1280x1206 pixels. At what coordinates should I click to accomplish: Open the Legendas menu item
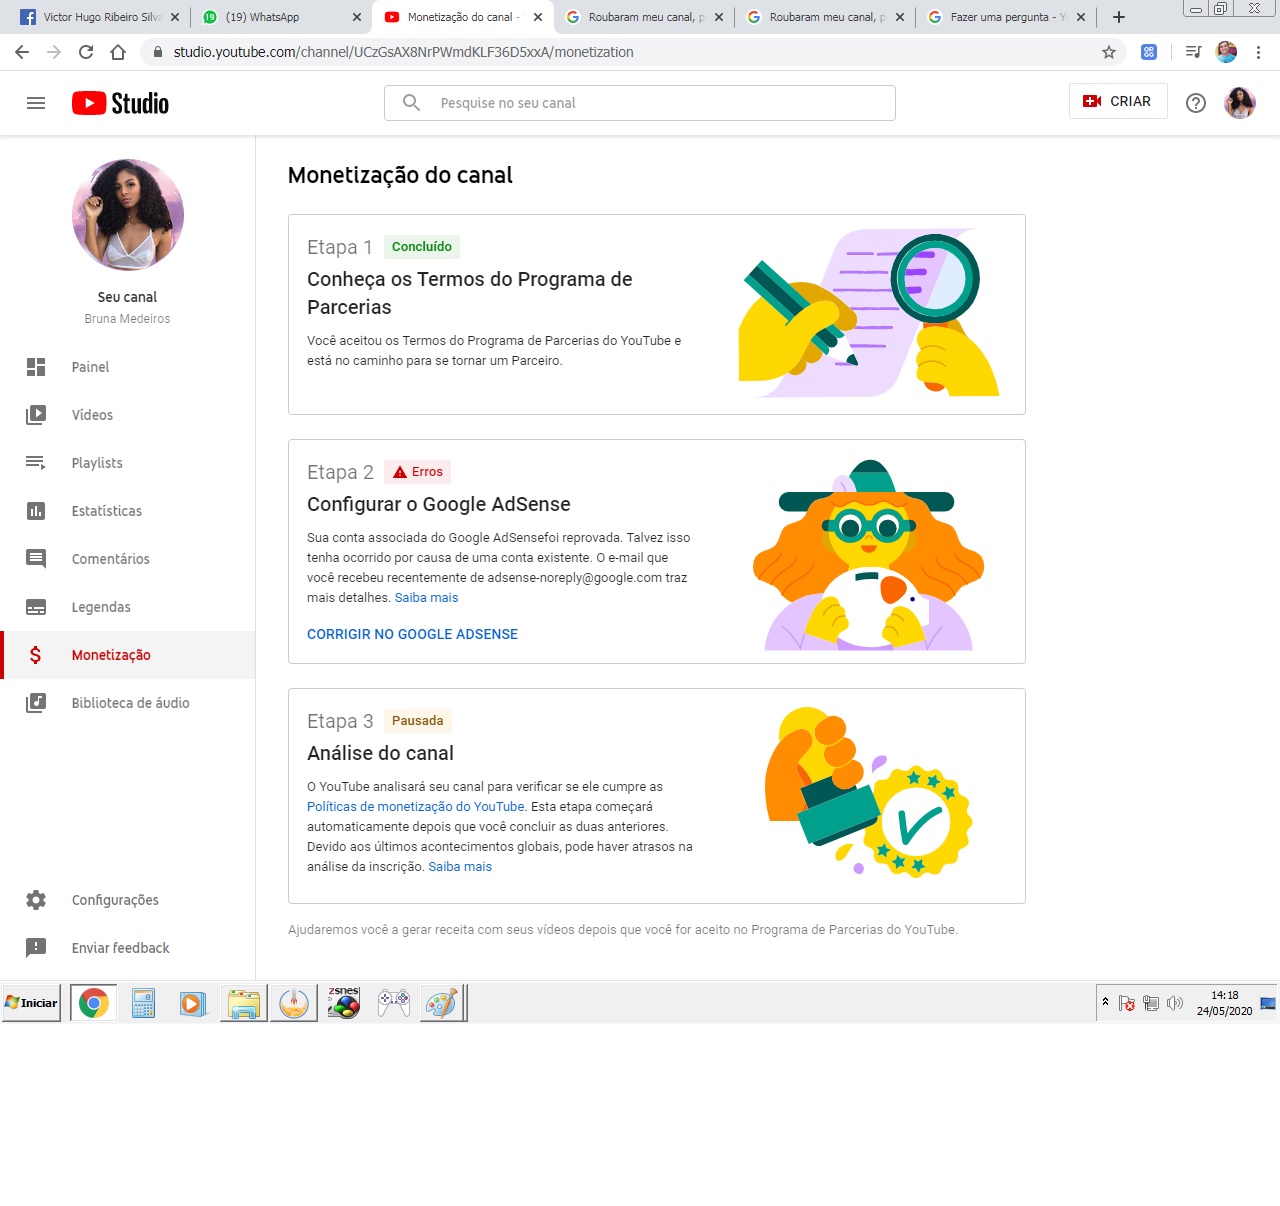(x=128, y=607)
